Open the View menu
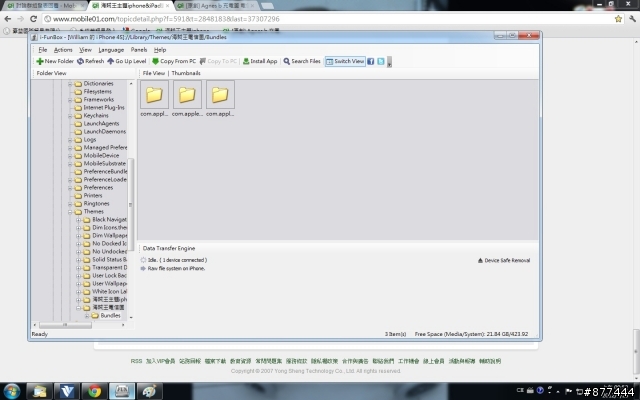Viewport: 640px width, 400px height. tap(85, 50)
